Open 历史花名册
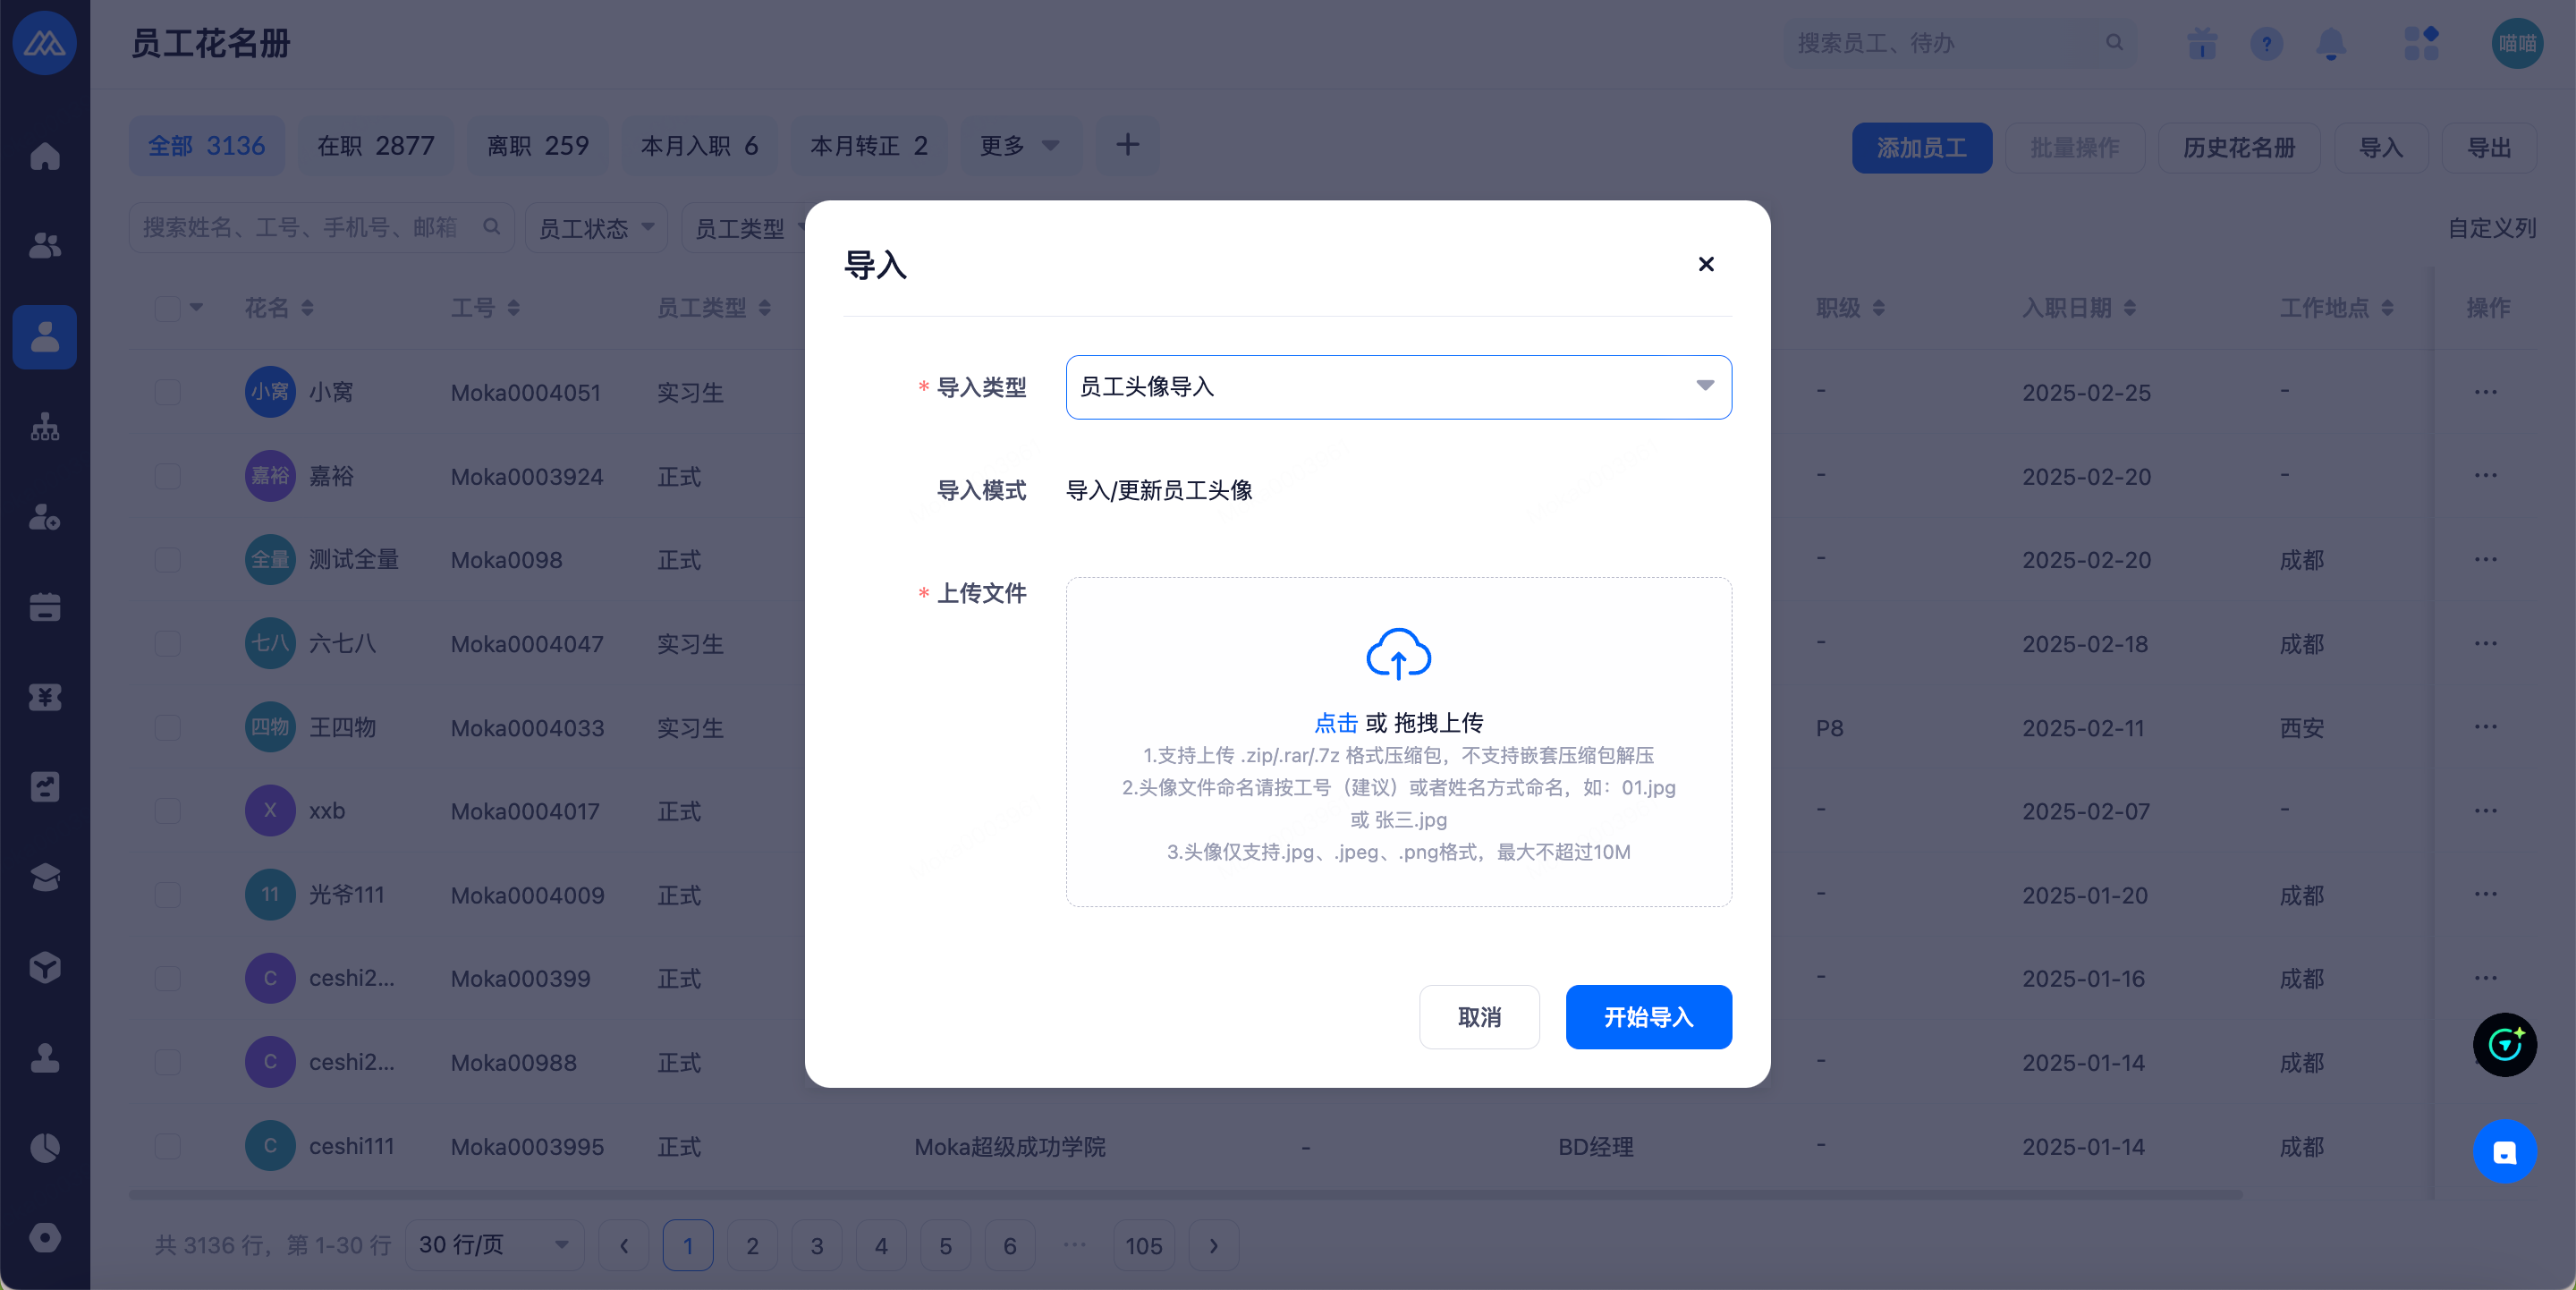 pyautogui.click(x=2239, y=148)
